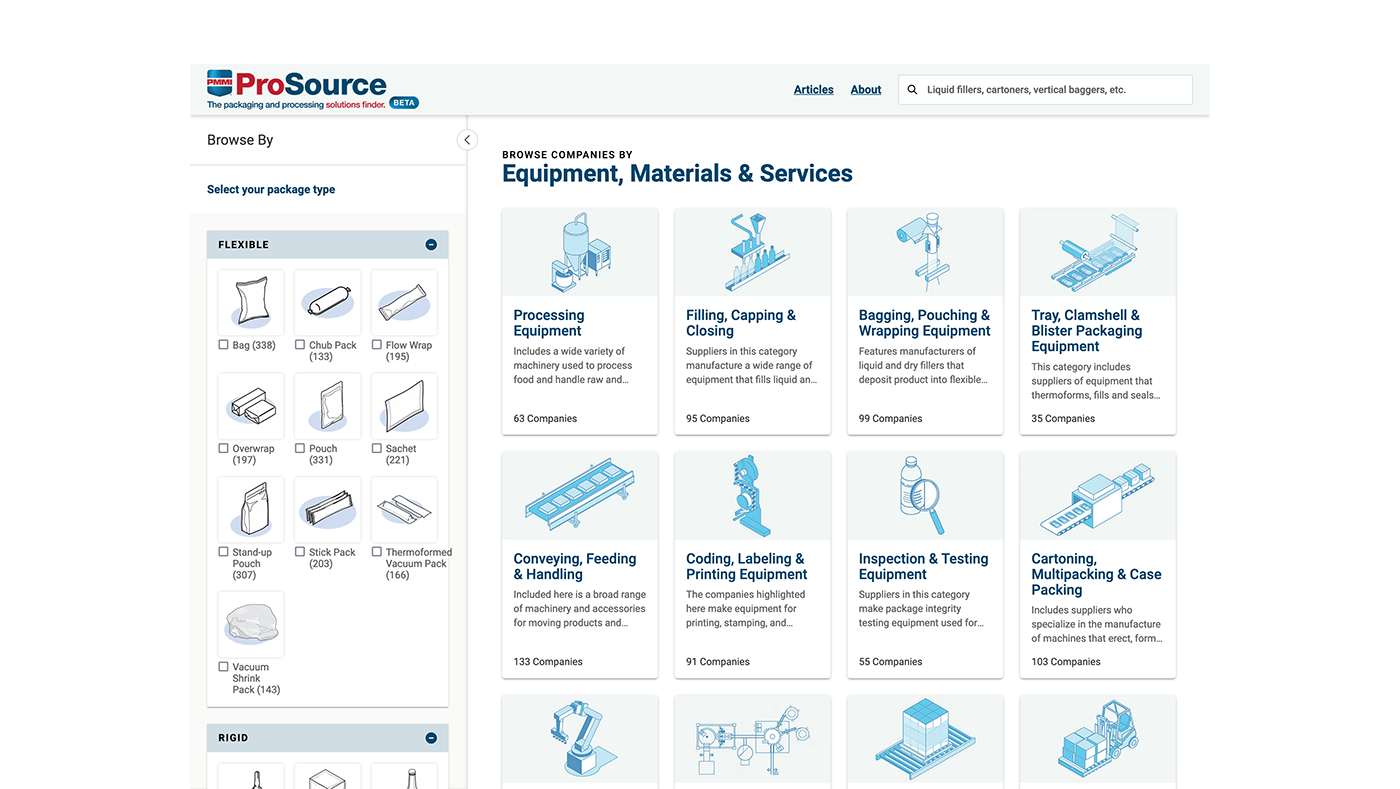This screenshot has width=1400, height=789.
Task: Select the Stand-up Pouch illustration
Action: point(251,510)
